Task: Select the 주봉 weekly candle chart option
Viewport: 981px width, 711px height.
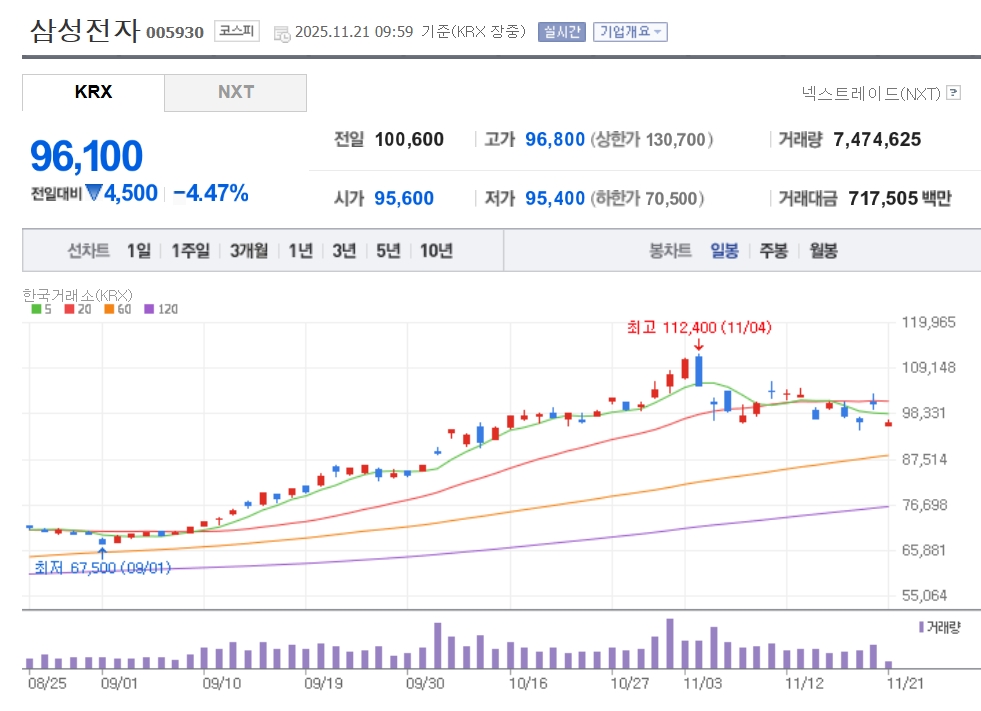Action: point(773,250)
